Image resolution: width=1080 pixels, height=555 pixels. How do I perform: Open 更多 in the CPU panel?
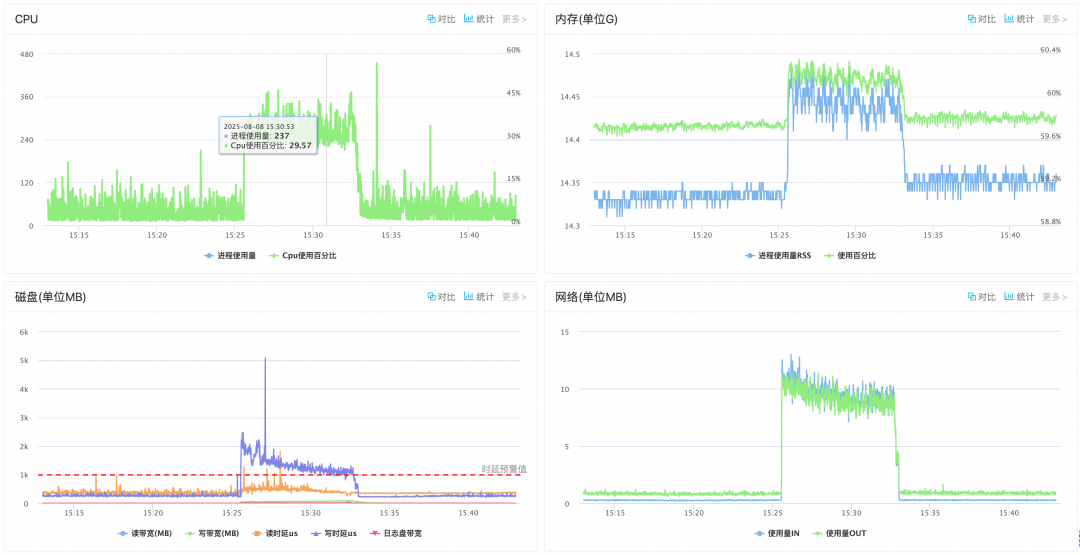tap(514, 19)
